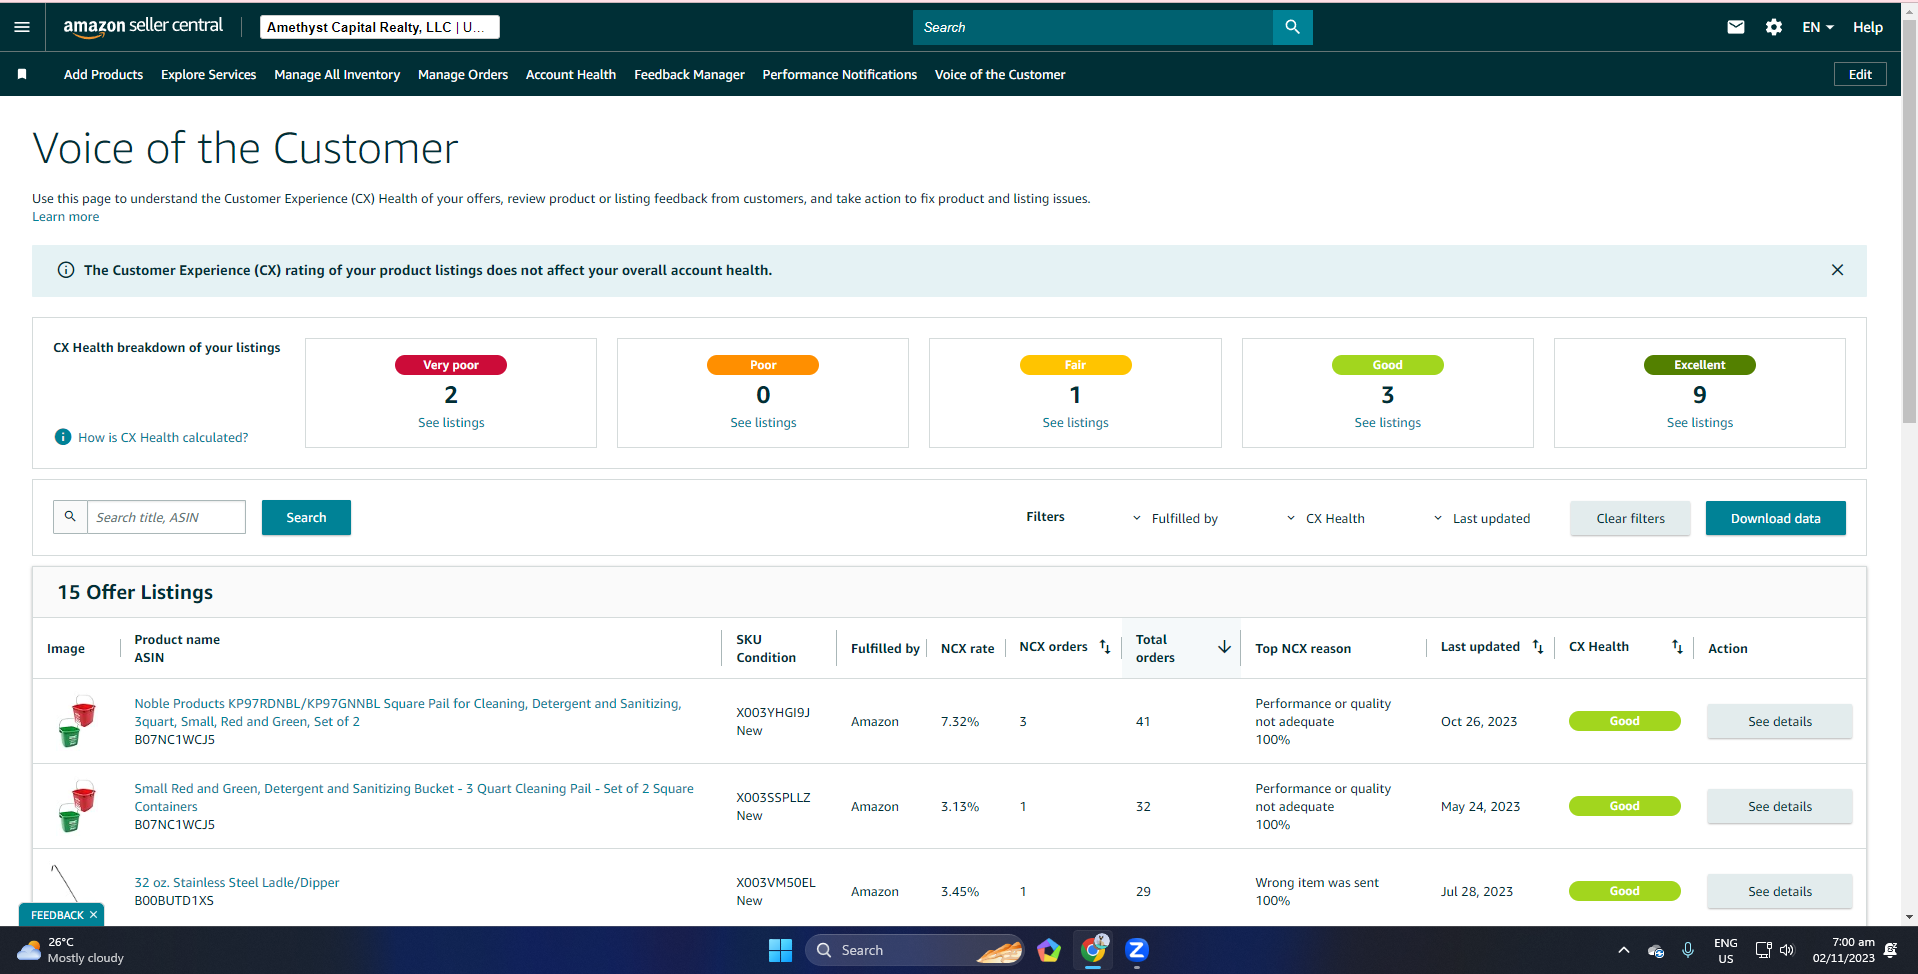The width and height of the screenshot is (1918, 974).
Task: Select Voice of the Customer menu item
Action: pyautogui.click(x=1000, y=74)
